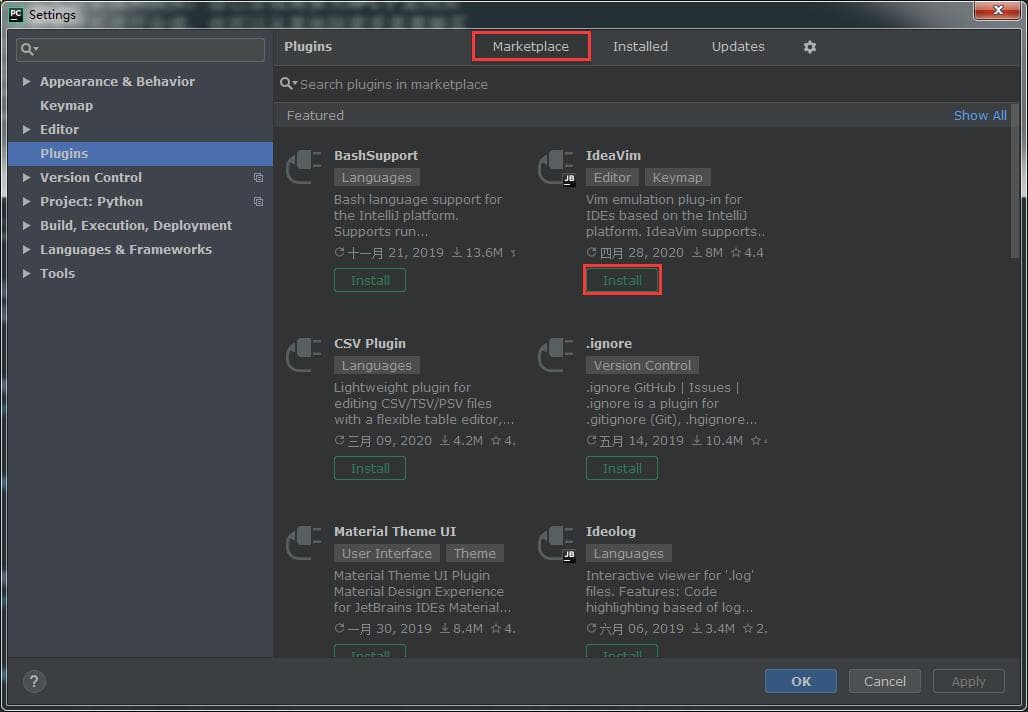1028x712 pixels.
Task: Expand the Version Control arrow
Action: [26, 177]
